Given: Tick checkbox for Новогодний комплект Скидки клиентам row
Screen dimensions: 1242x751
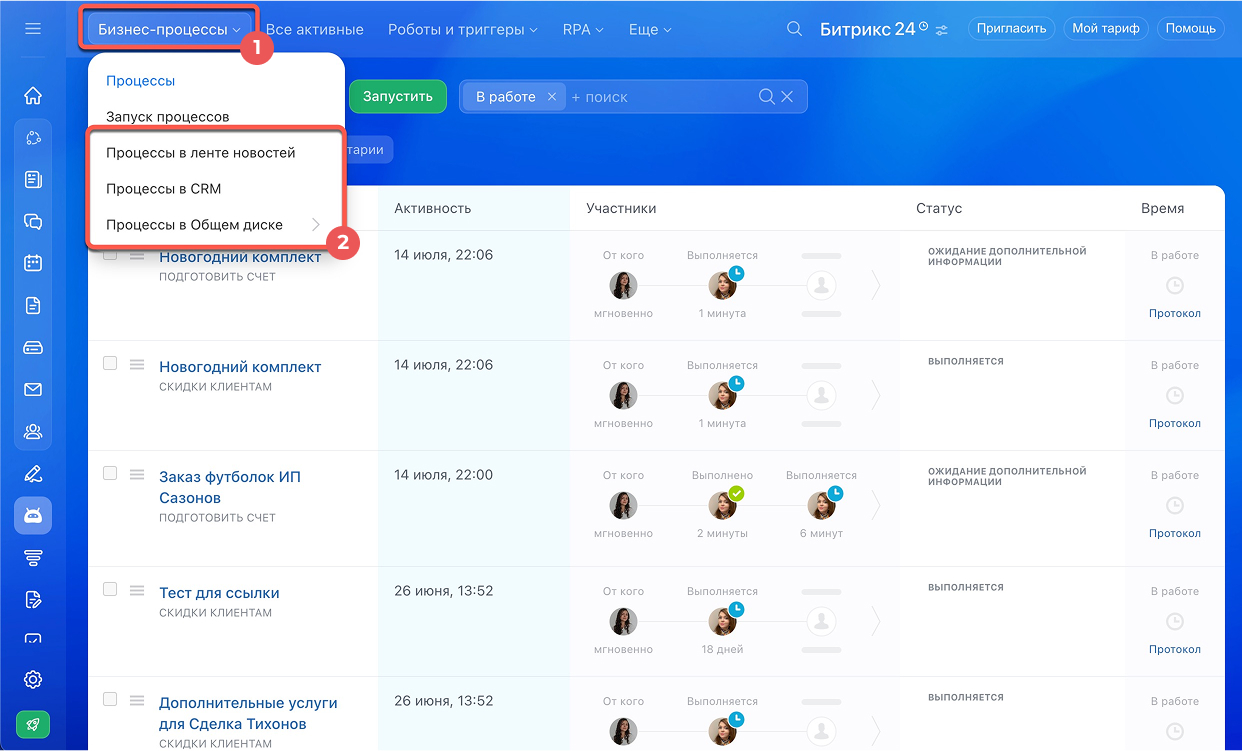Looking at the screenshot, I should point(110,364).
